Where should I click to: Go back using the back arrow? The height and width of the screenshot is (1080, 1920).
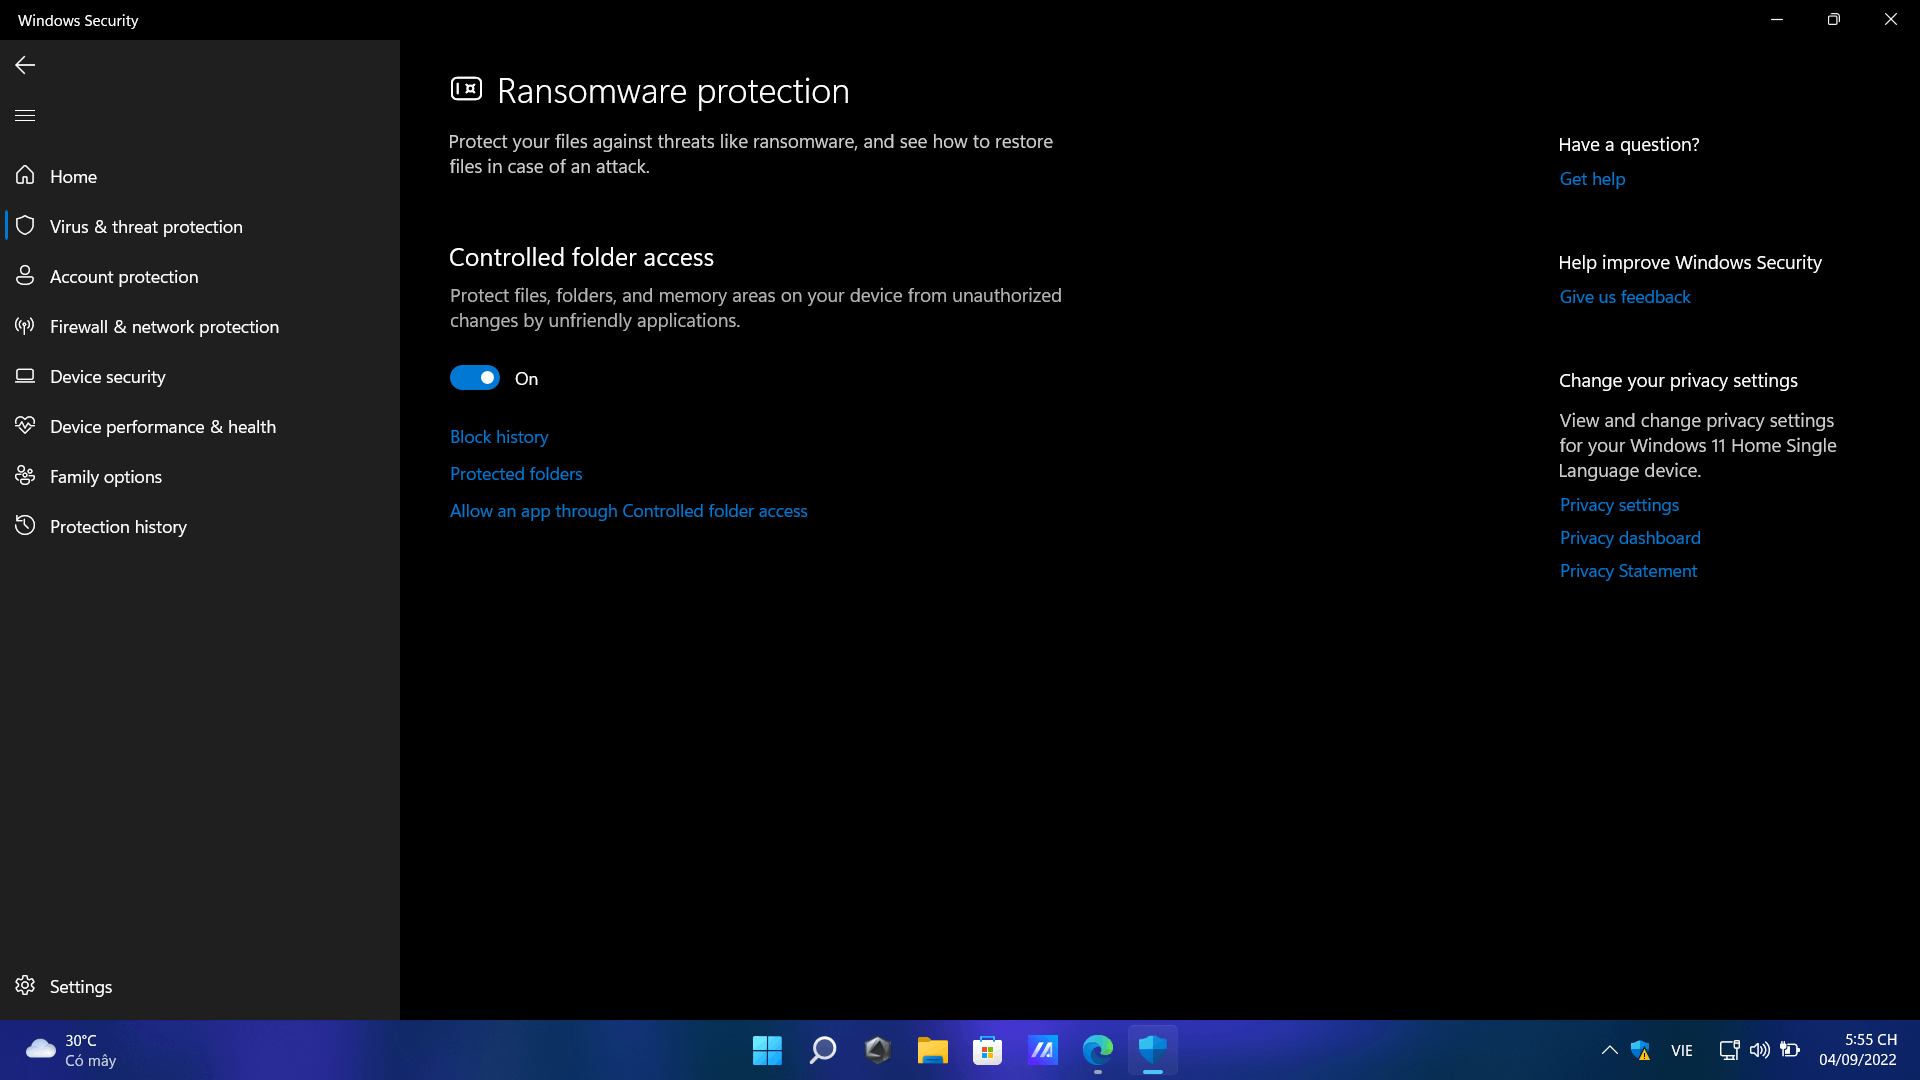[x=25, y=65]
